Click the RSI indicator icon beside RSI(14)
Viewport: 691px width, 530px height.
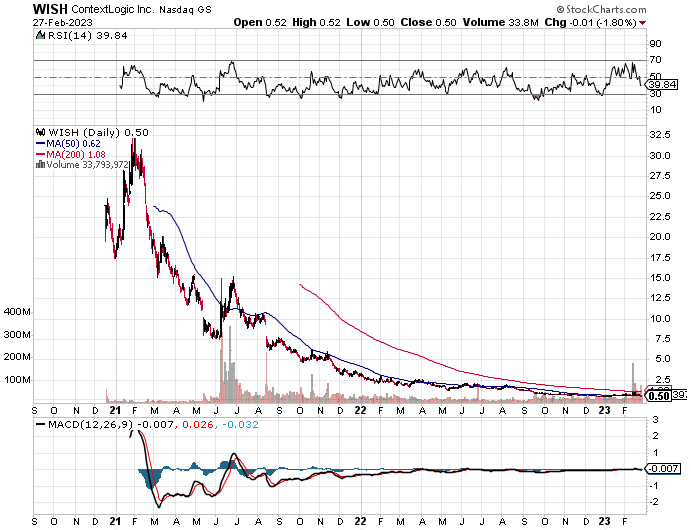click(40, 35)
